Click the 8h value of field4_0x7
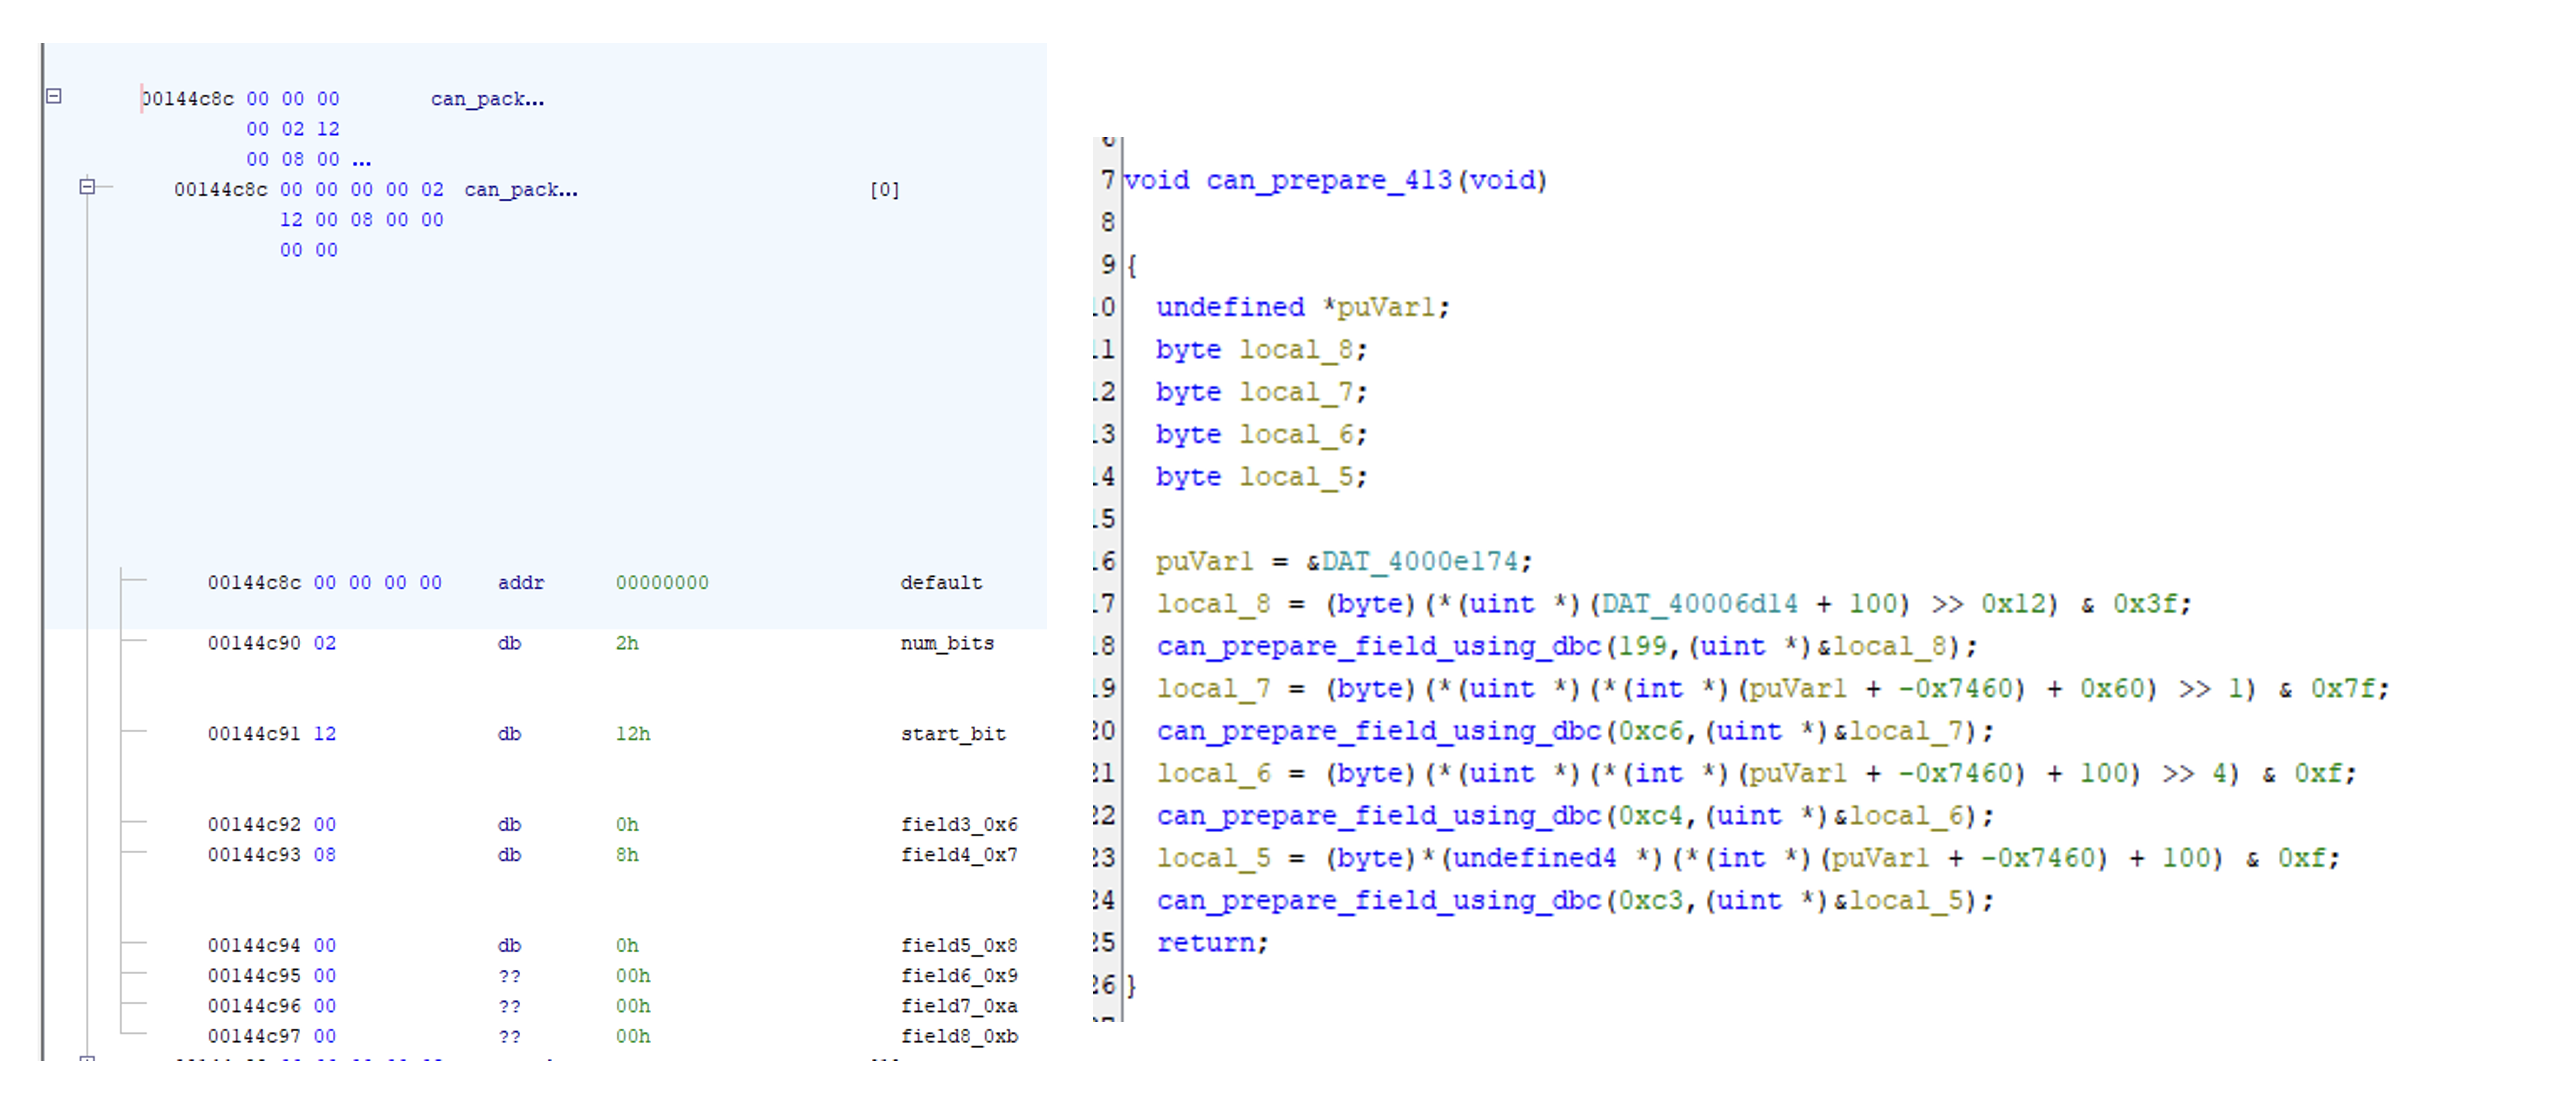Image resolution: width=2568 pixels, height=1108 pixels. click(627, 855)
